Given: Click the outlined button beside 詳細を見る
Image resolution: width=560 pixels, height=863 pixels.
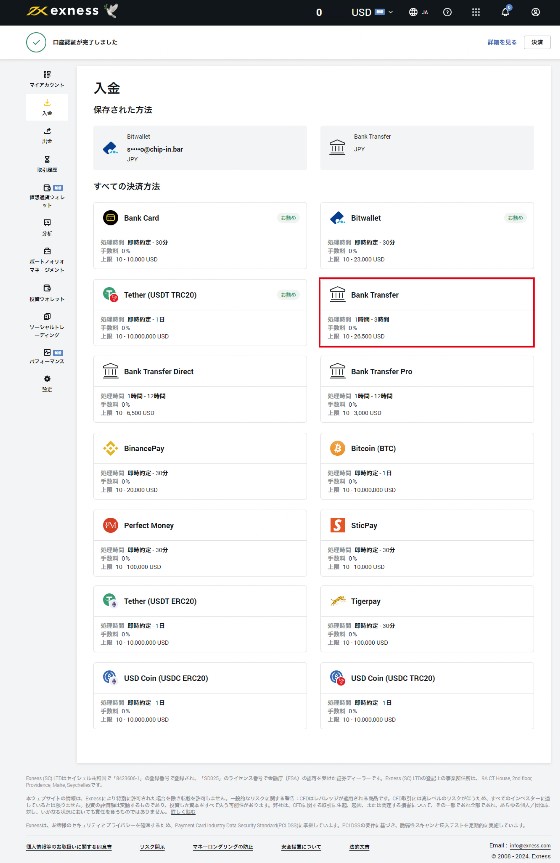Looking at the screenshot, I should pos(537,42).
